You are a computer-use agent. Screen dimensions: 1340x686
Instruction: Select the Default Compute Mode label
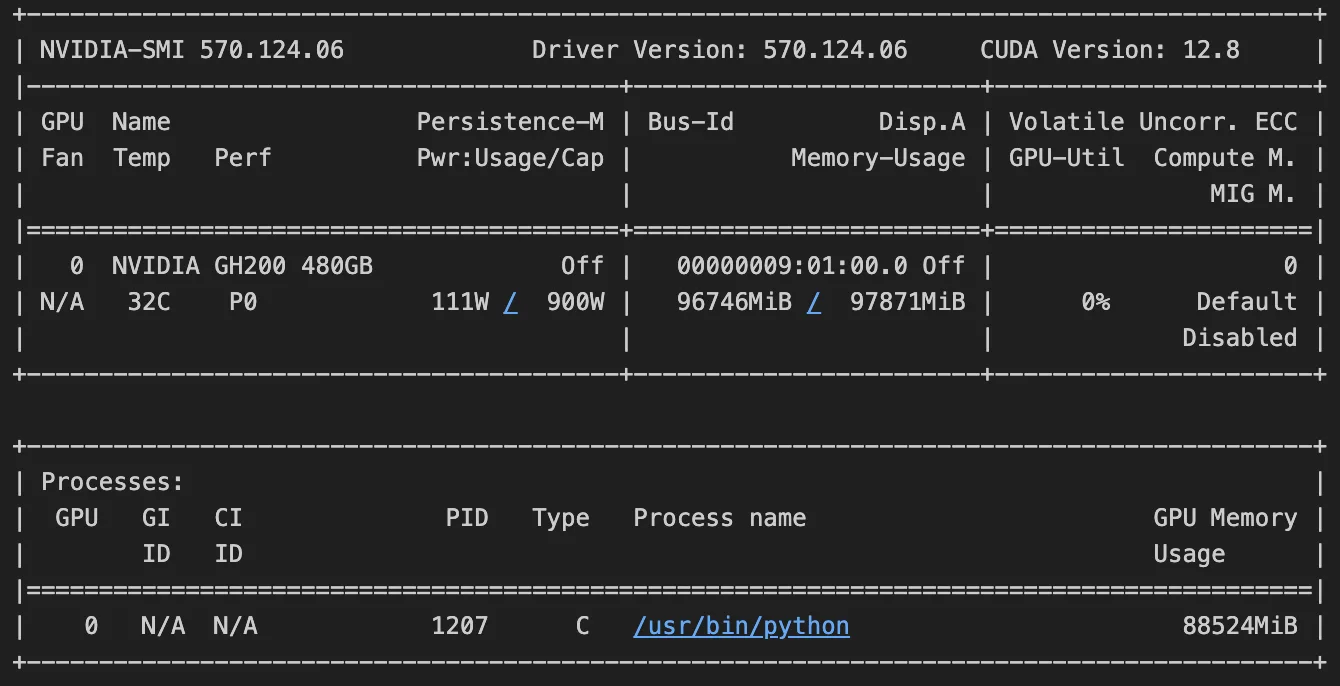click(1246, 302)
